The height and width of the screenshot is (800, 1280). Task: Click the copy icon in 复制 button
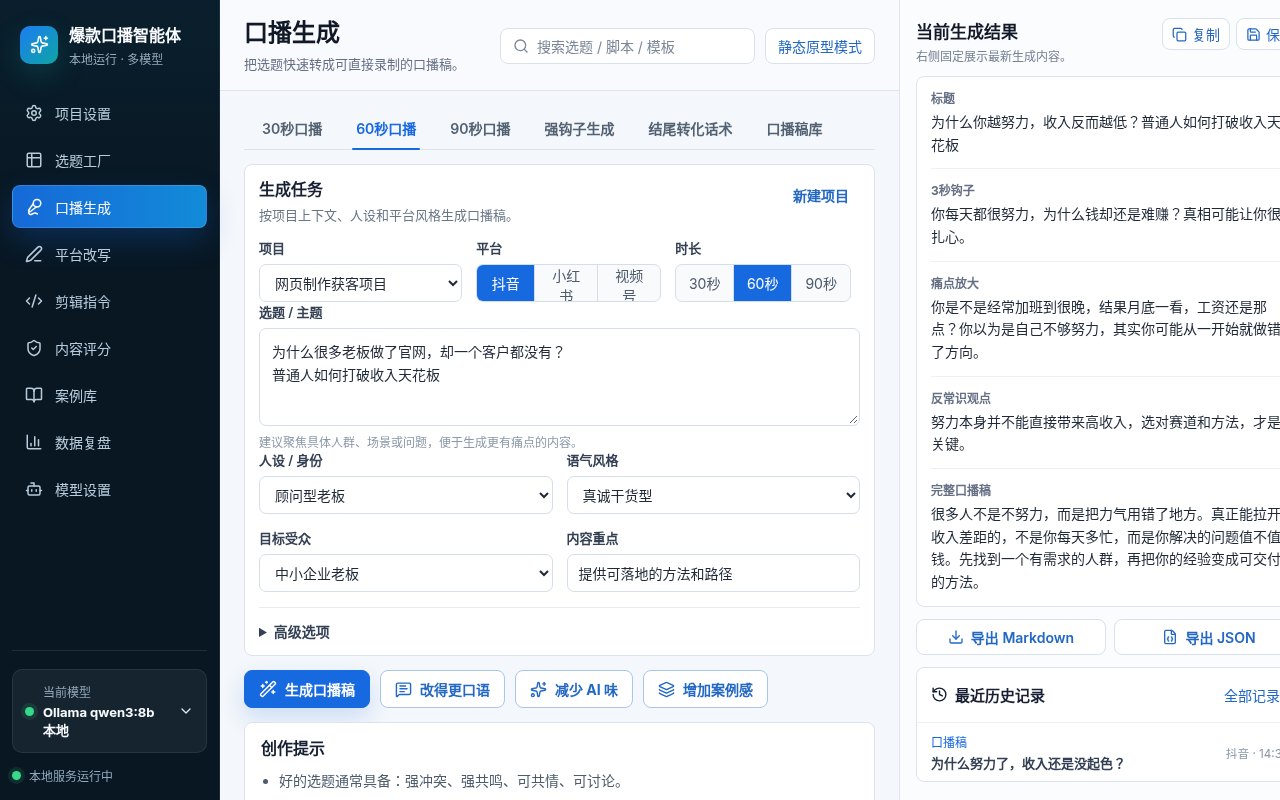tap(1180, 35)
